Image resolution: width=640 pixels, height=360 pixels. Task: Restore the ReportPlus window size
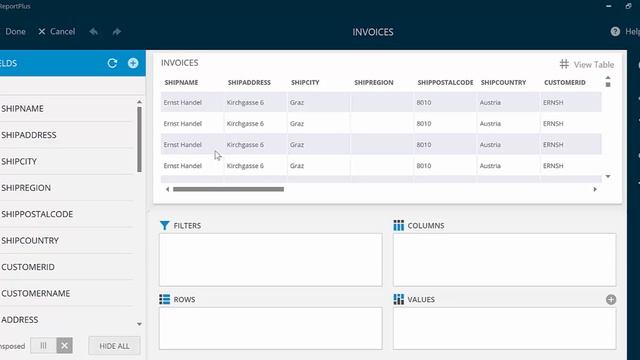(x=629, y=6)
